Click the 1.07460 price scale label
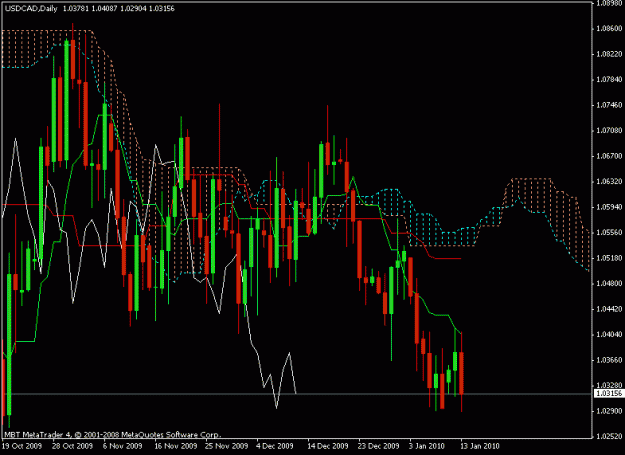The image size is (625, 455). point(609,105)
